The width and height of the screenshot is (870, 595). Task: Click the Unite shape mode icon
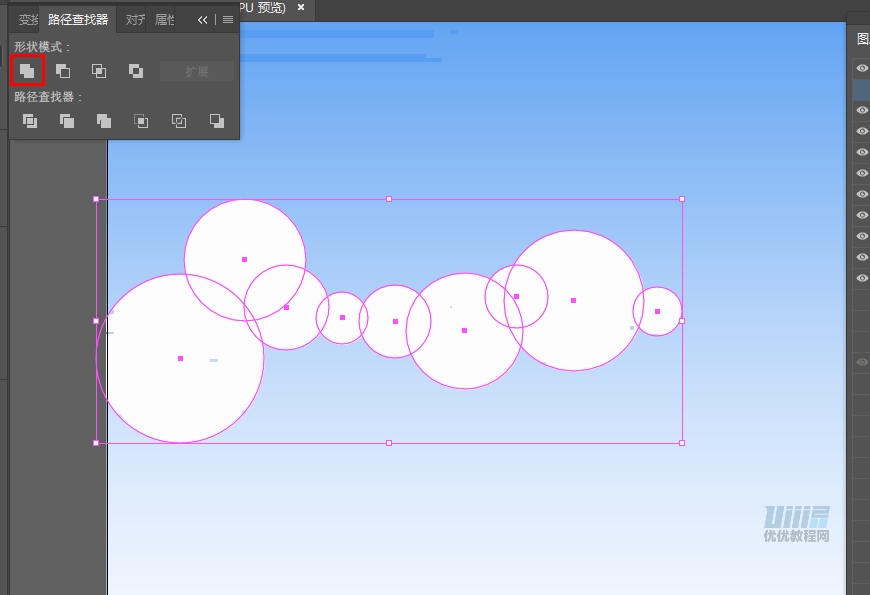point(27,71)
